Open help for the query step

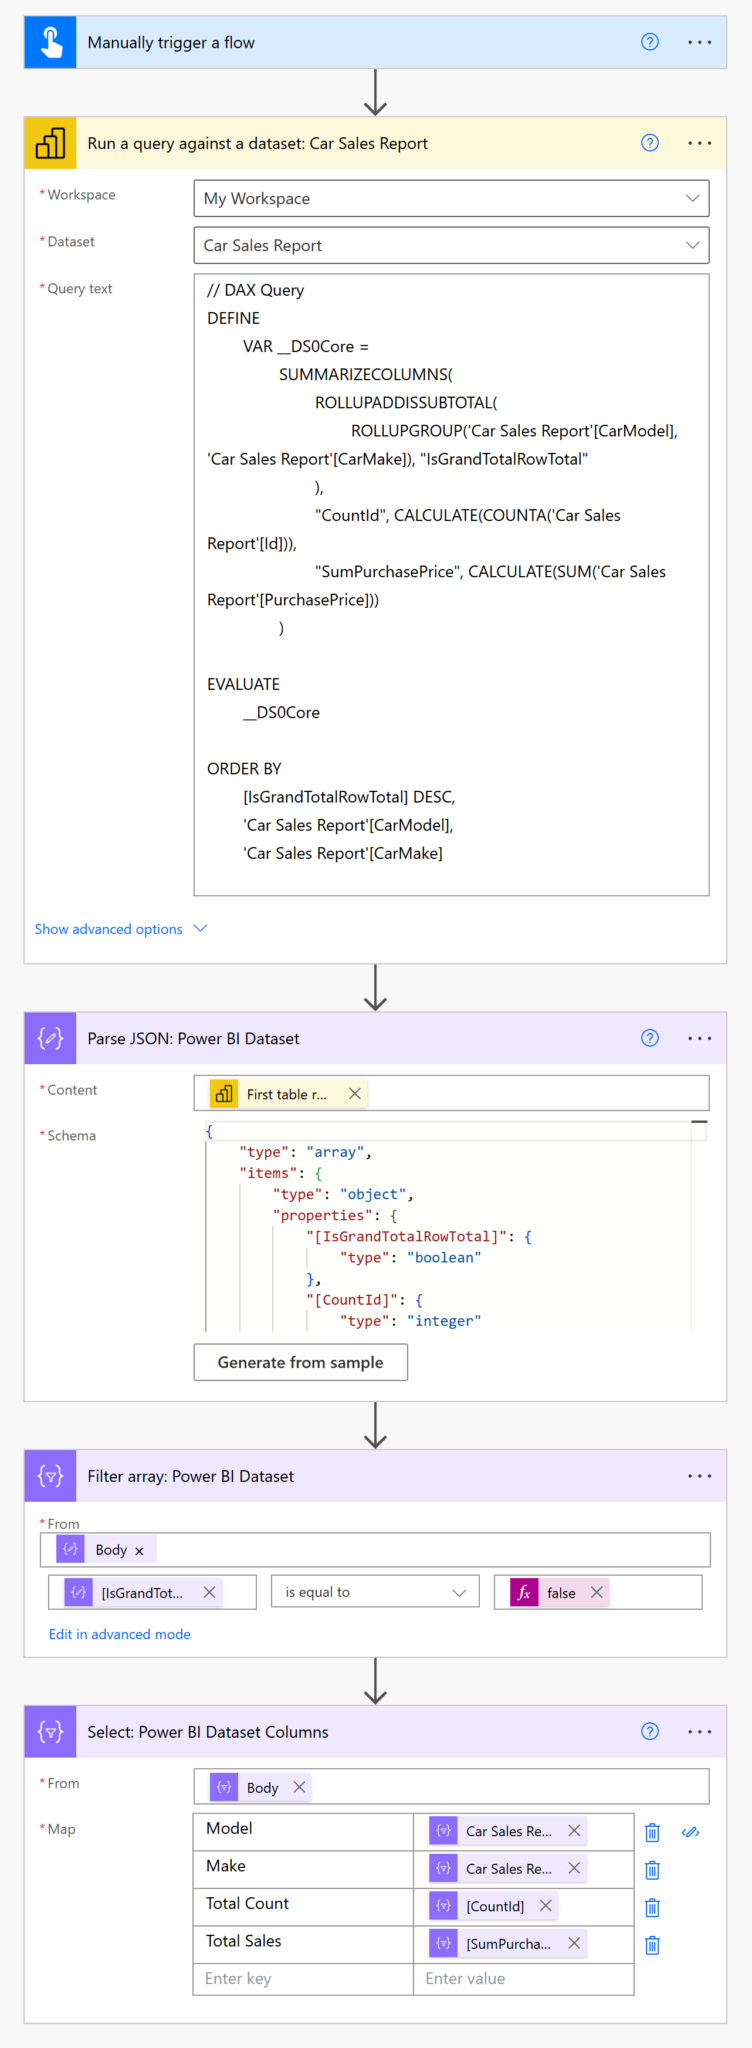pos(650,143)
